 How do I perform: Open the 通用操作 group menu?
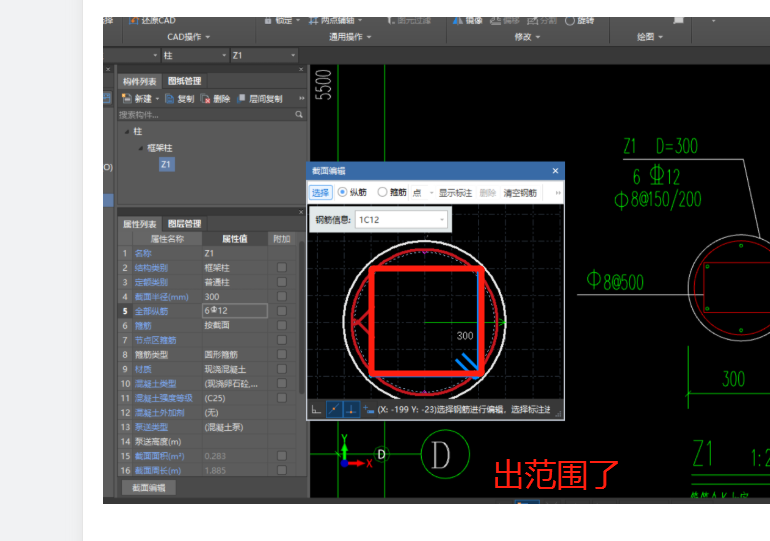(350, 37)
